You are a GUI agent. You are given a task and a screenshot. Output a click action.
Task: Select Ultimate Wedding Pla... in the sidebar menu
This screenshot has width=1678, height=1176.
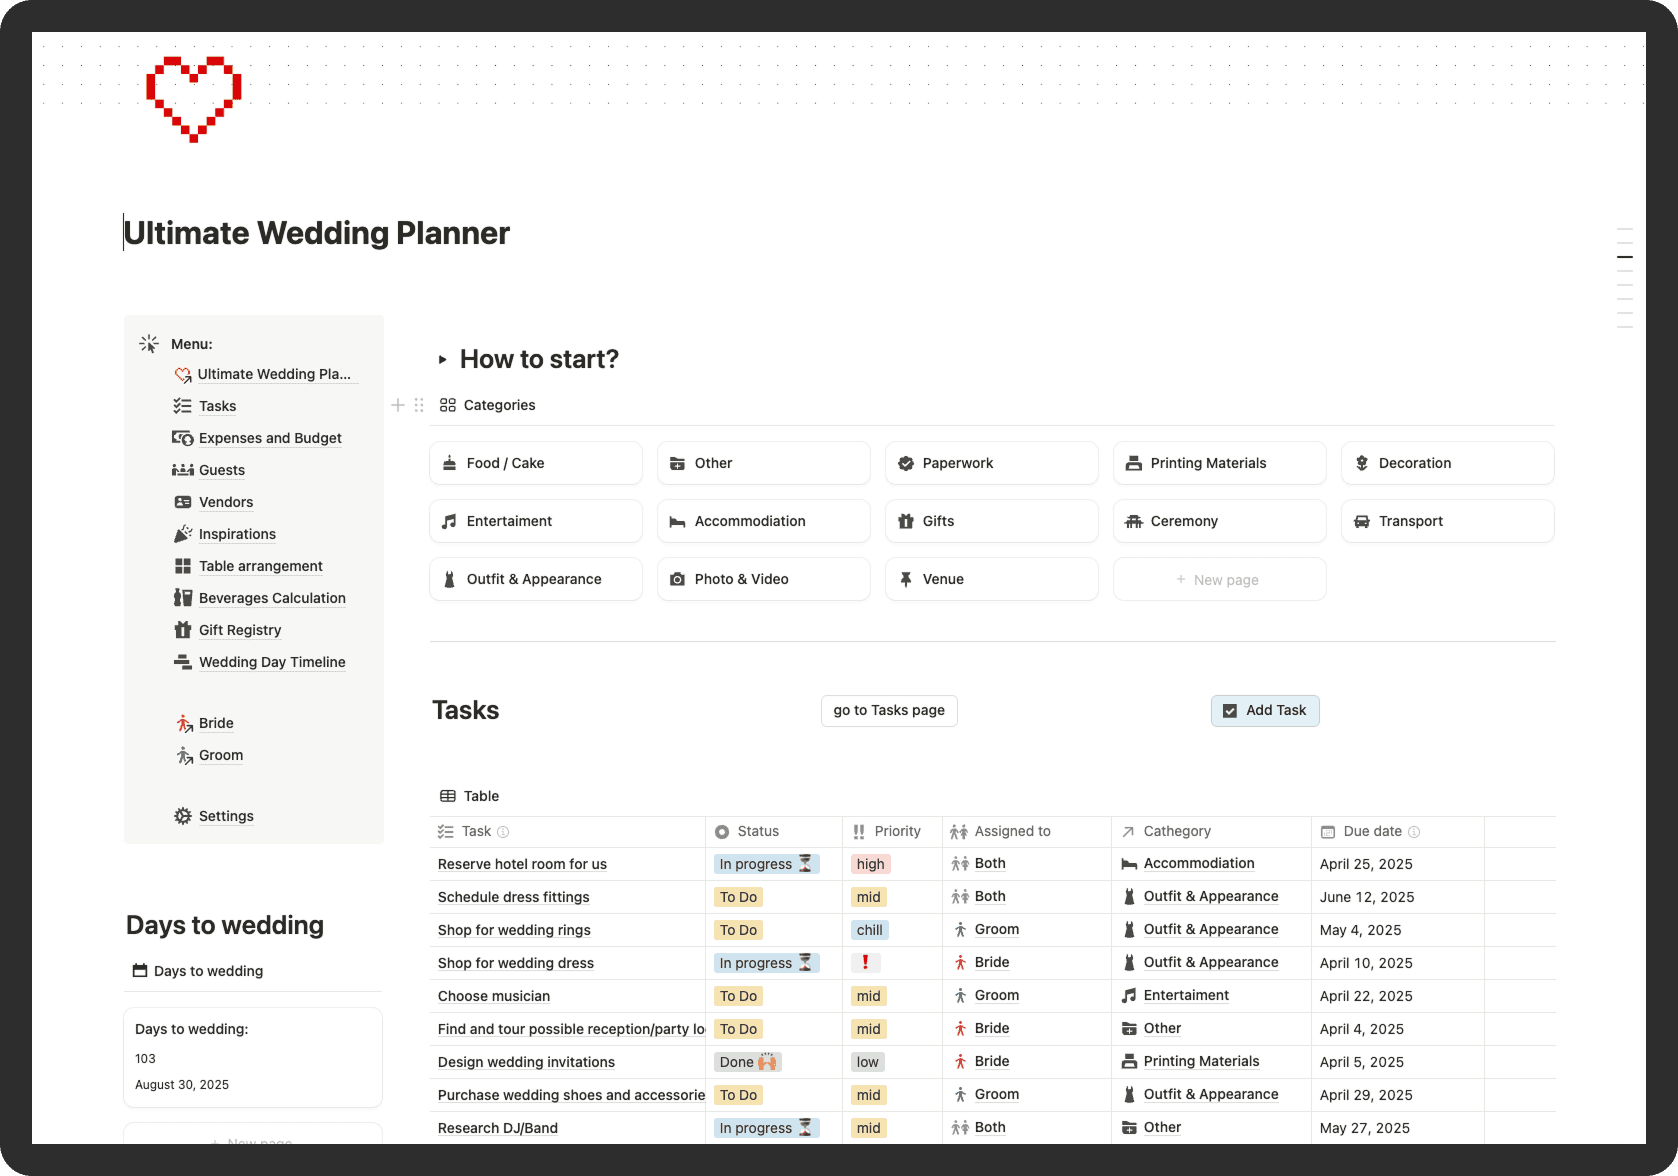pyautogui.click(x=274, y=374)
